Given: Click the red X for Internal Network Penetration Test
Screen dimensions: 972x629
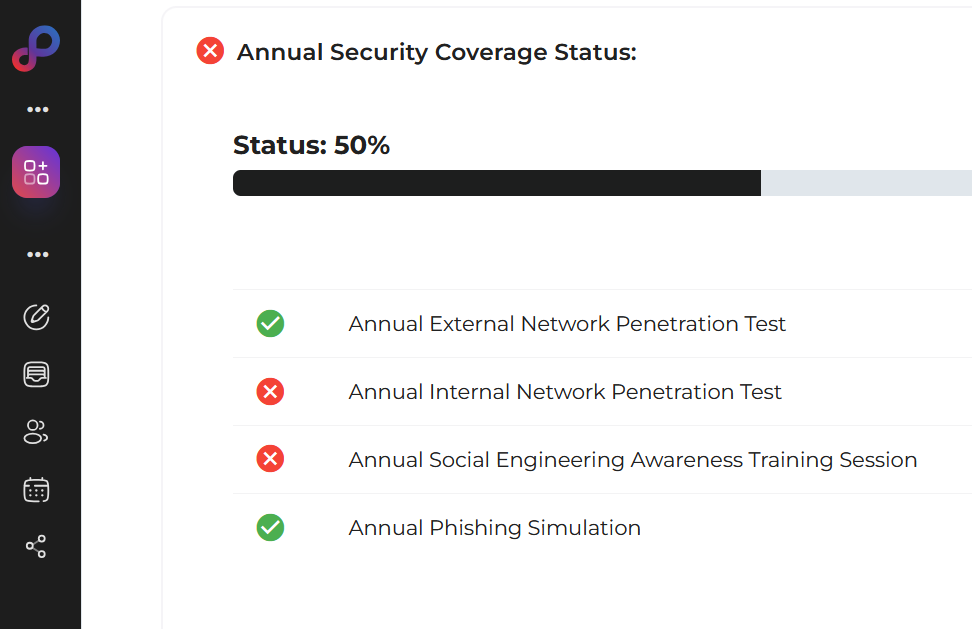Looking at the screenshot, I should (x=270, y=392).
